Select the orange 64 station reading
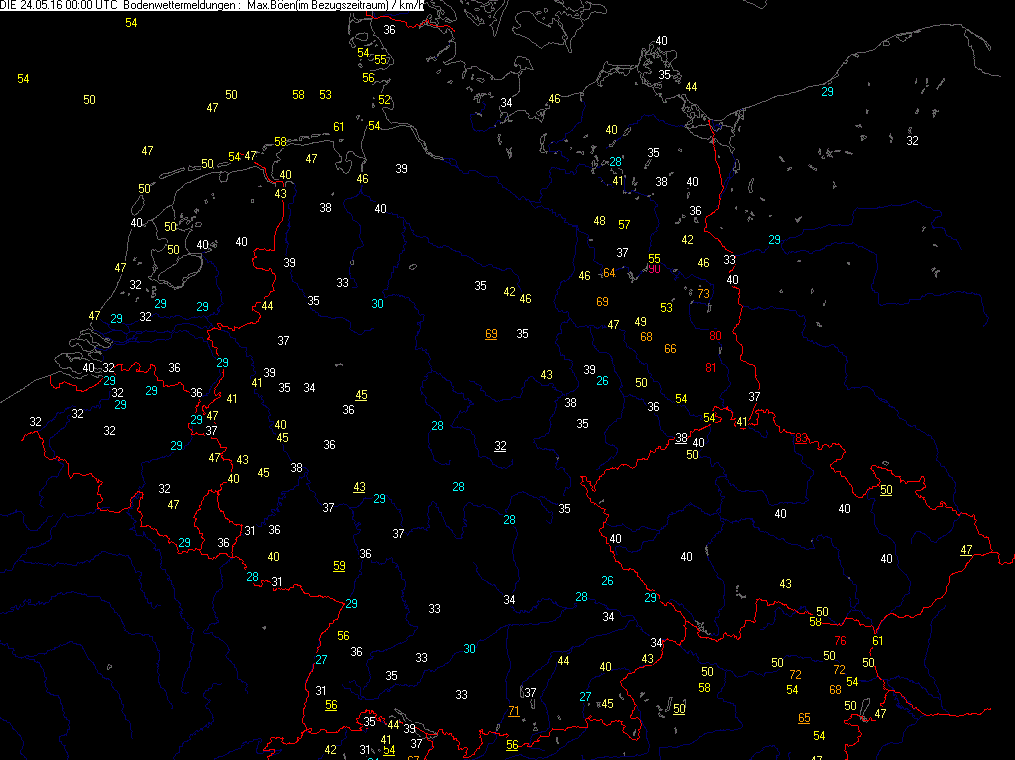1015x760 pixels. [x=609, y=274]
